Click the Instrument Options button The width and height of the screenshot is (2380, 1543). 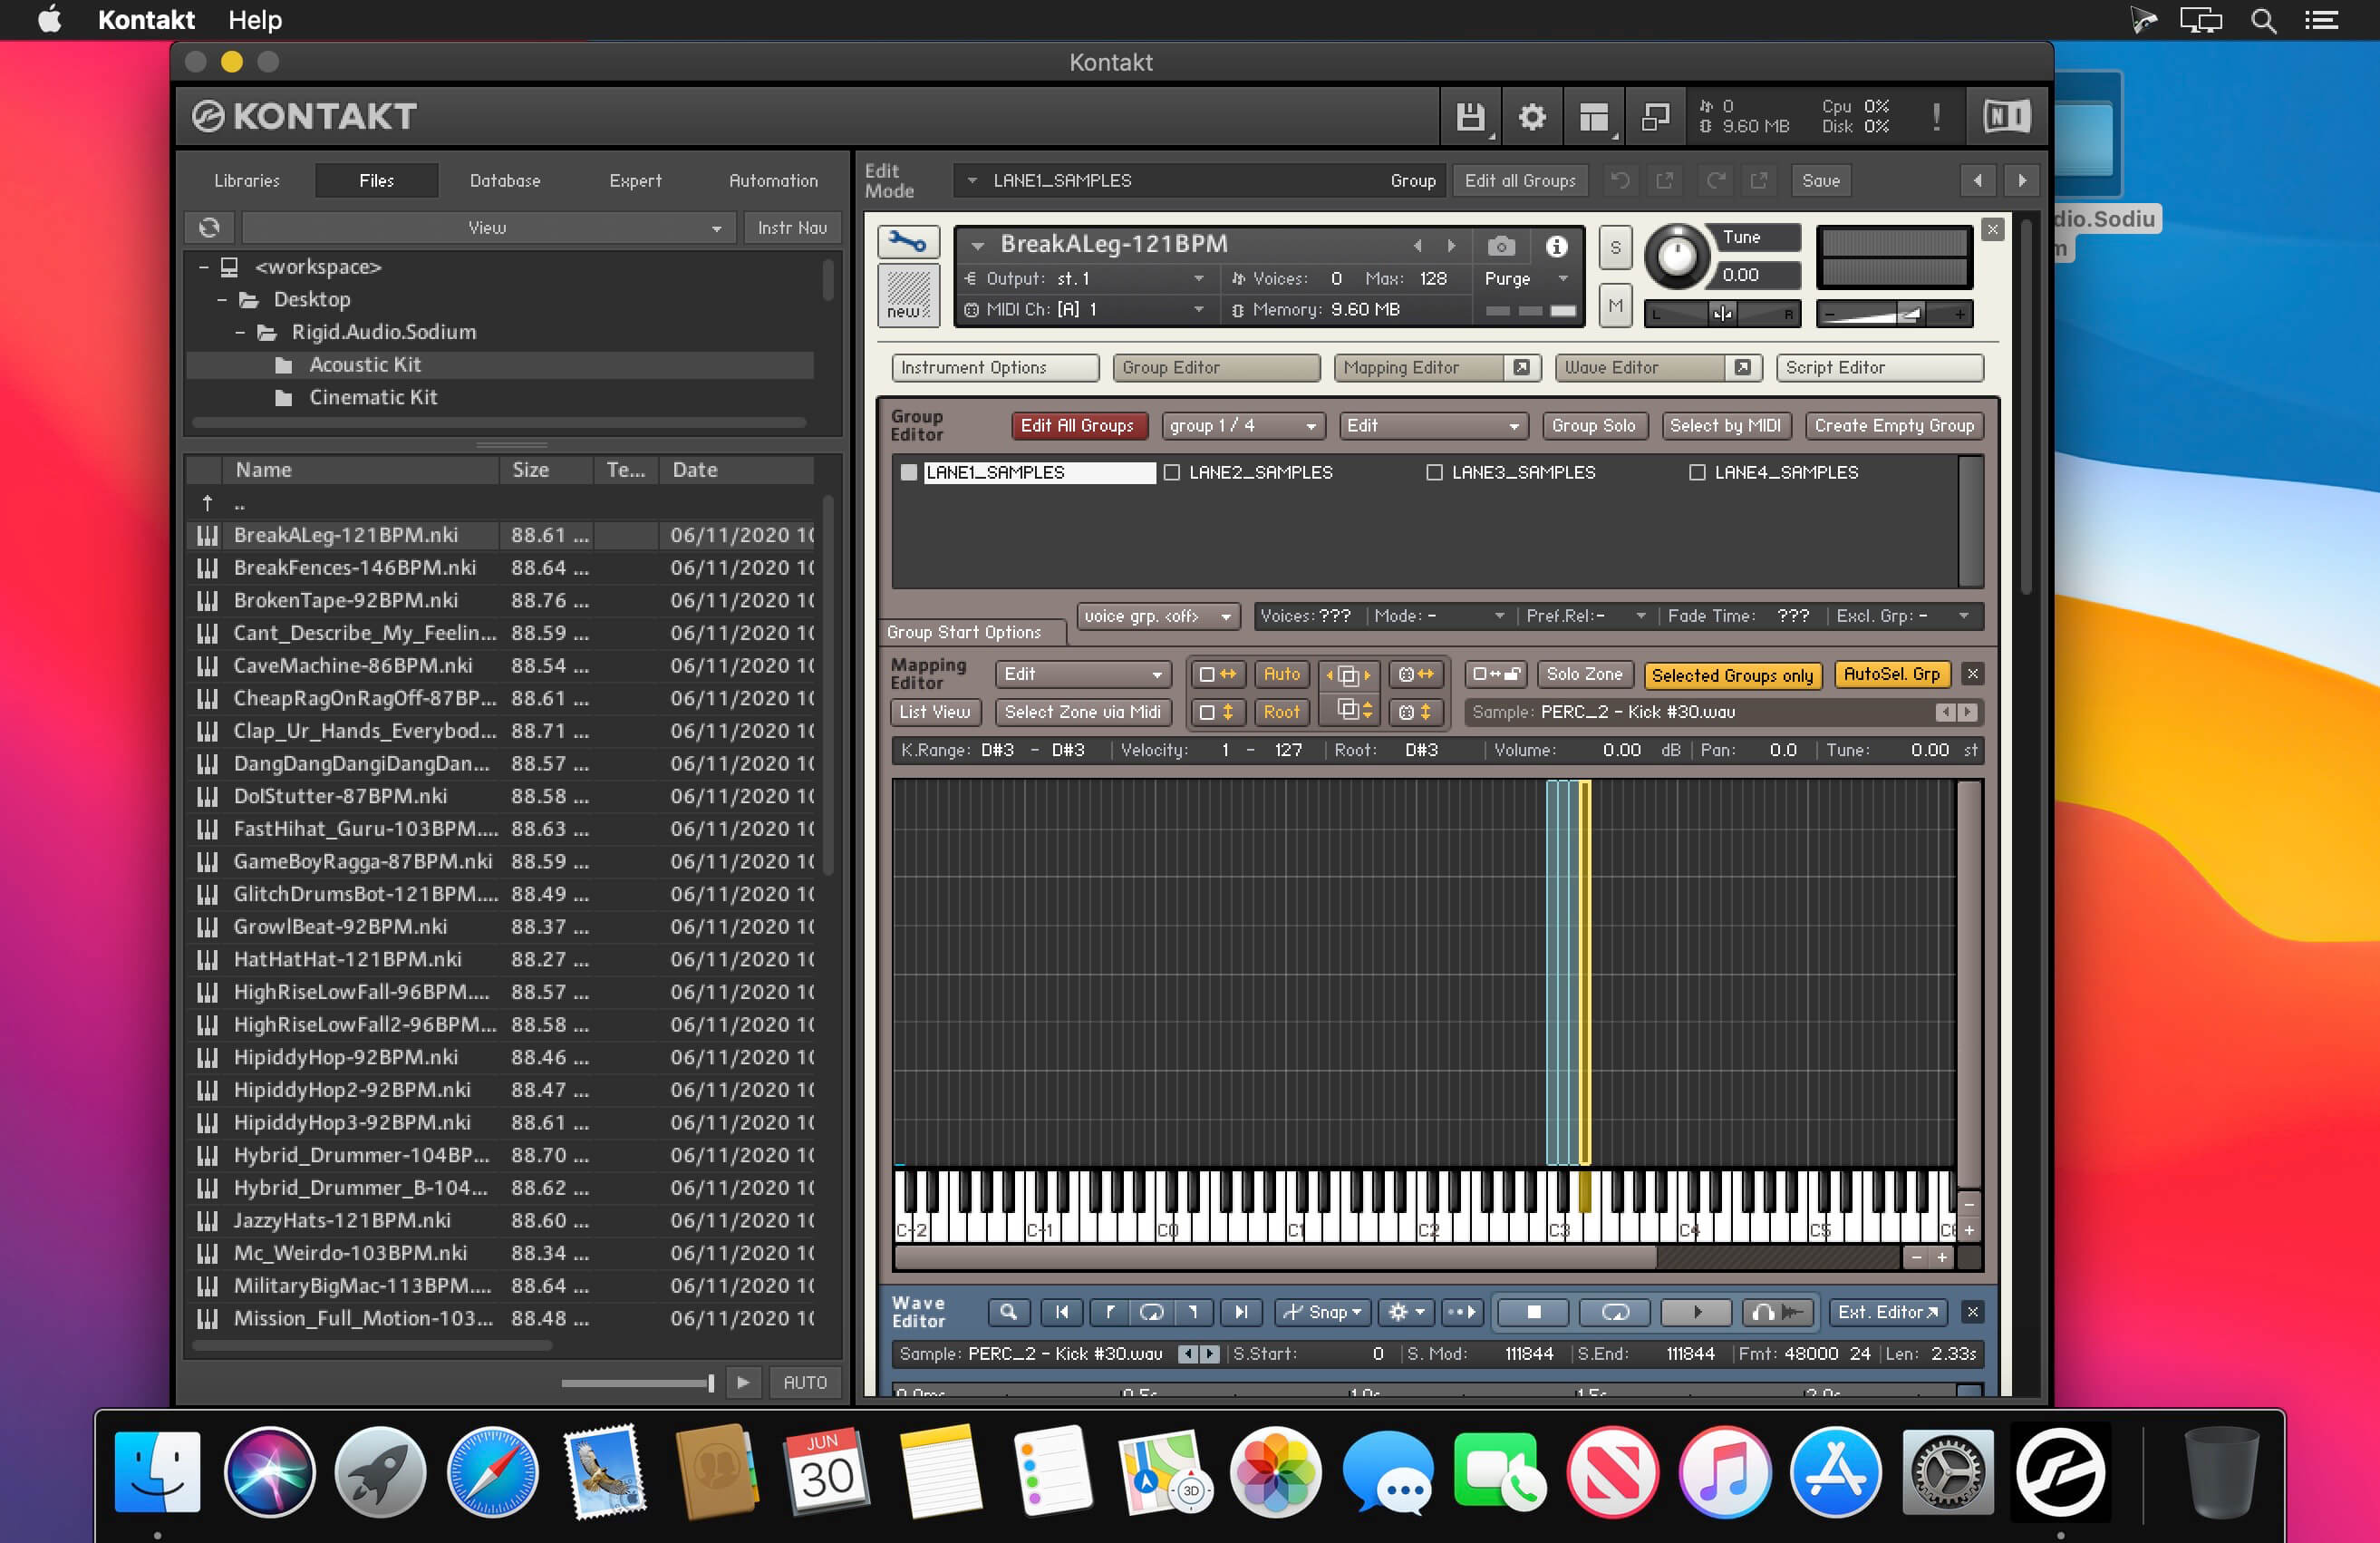995,367
